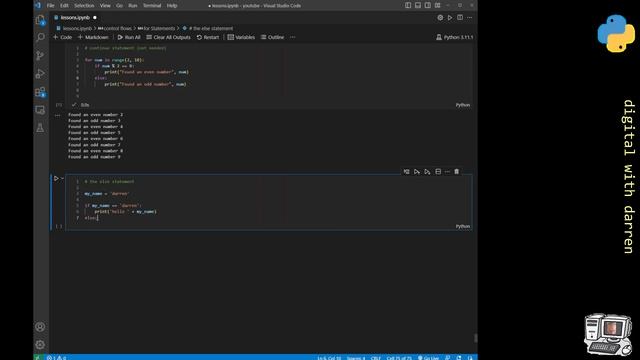Open output actions ellipsis beside first cell output

coord(58,116)
